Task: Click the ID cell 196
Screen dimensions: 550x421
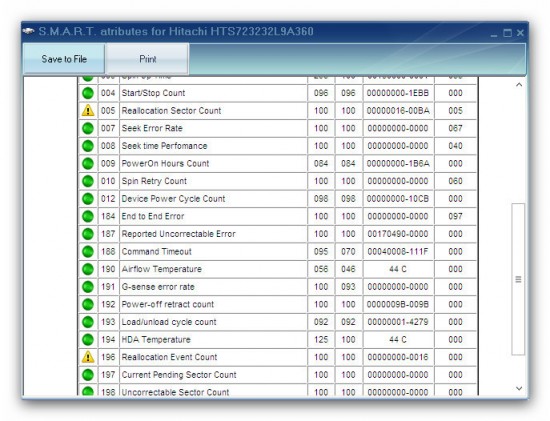Action: point(108,357)
